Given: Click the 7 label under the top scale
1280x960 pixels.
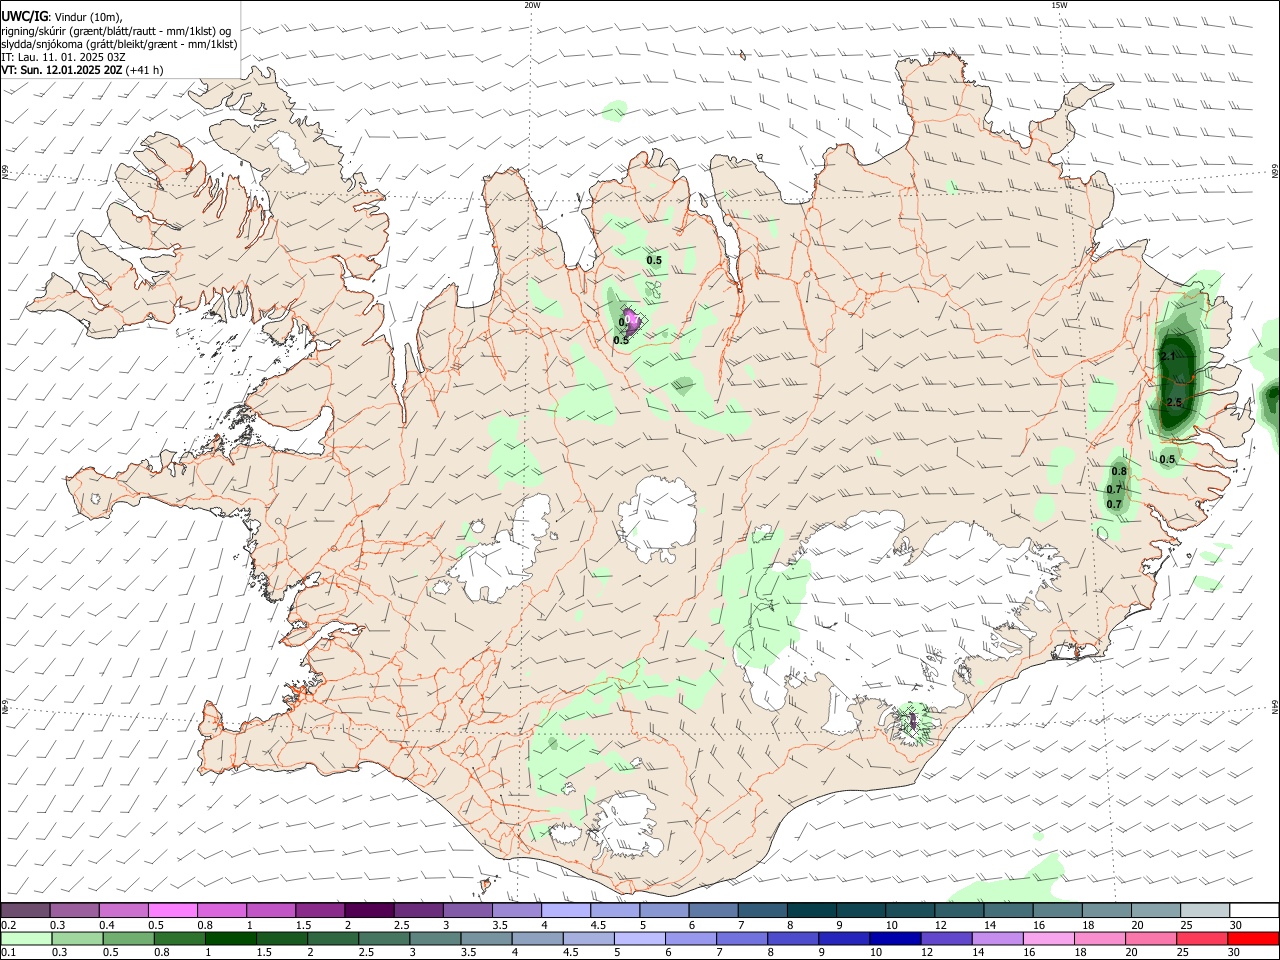Looking at the screenshot, I should tap(741, 925).
